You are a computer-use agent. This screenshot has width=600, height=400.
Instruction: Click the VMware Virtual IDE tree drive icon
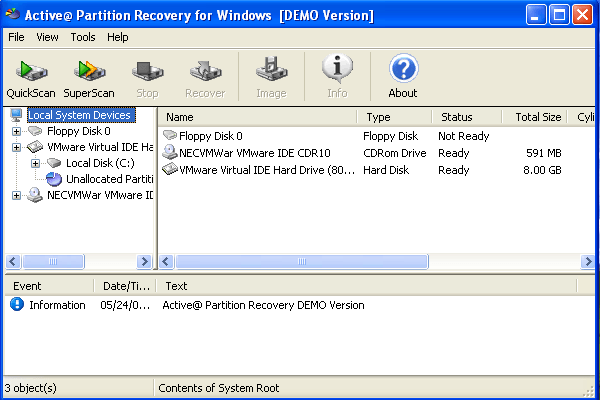pos(35,147)
